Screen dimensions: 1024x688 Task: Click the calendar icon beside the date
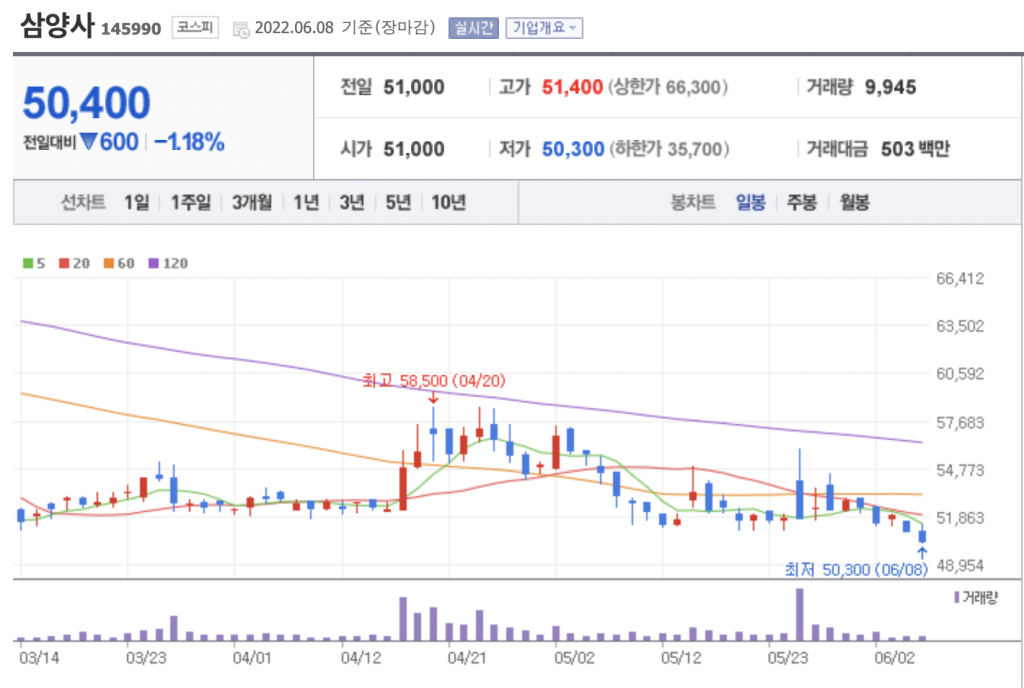pos(241,29)
